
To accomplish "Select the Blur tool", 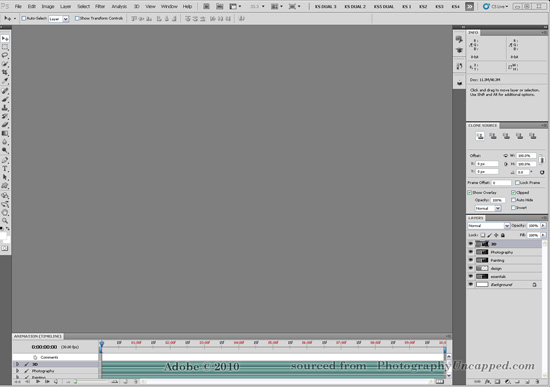I will pos(5,142).
